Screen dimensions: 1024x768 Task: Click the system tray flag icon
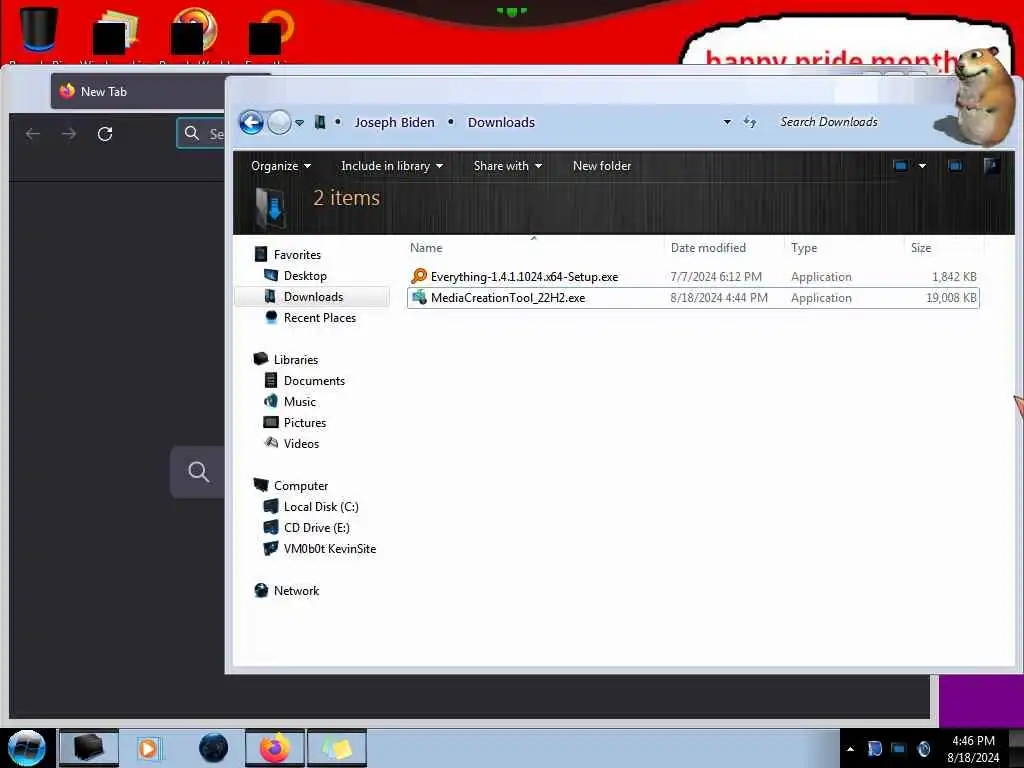click(874, 749)
